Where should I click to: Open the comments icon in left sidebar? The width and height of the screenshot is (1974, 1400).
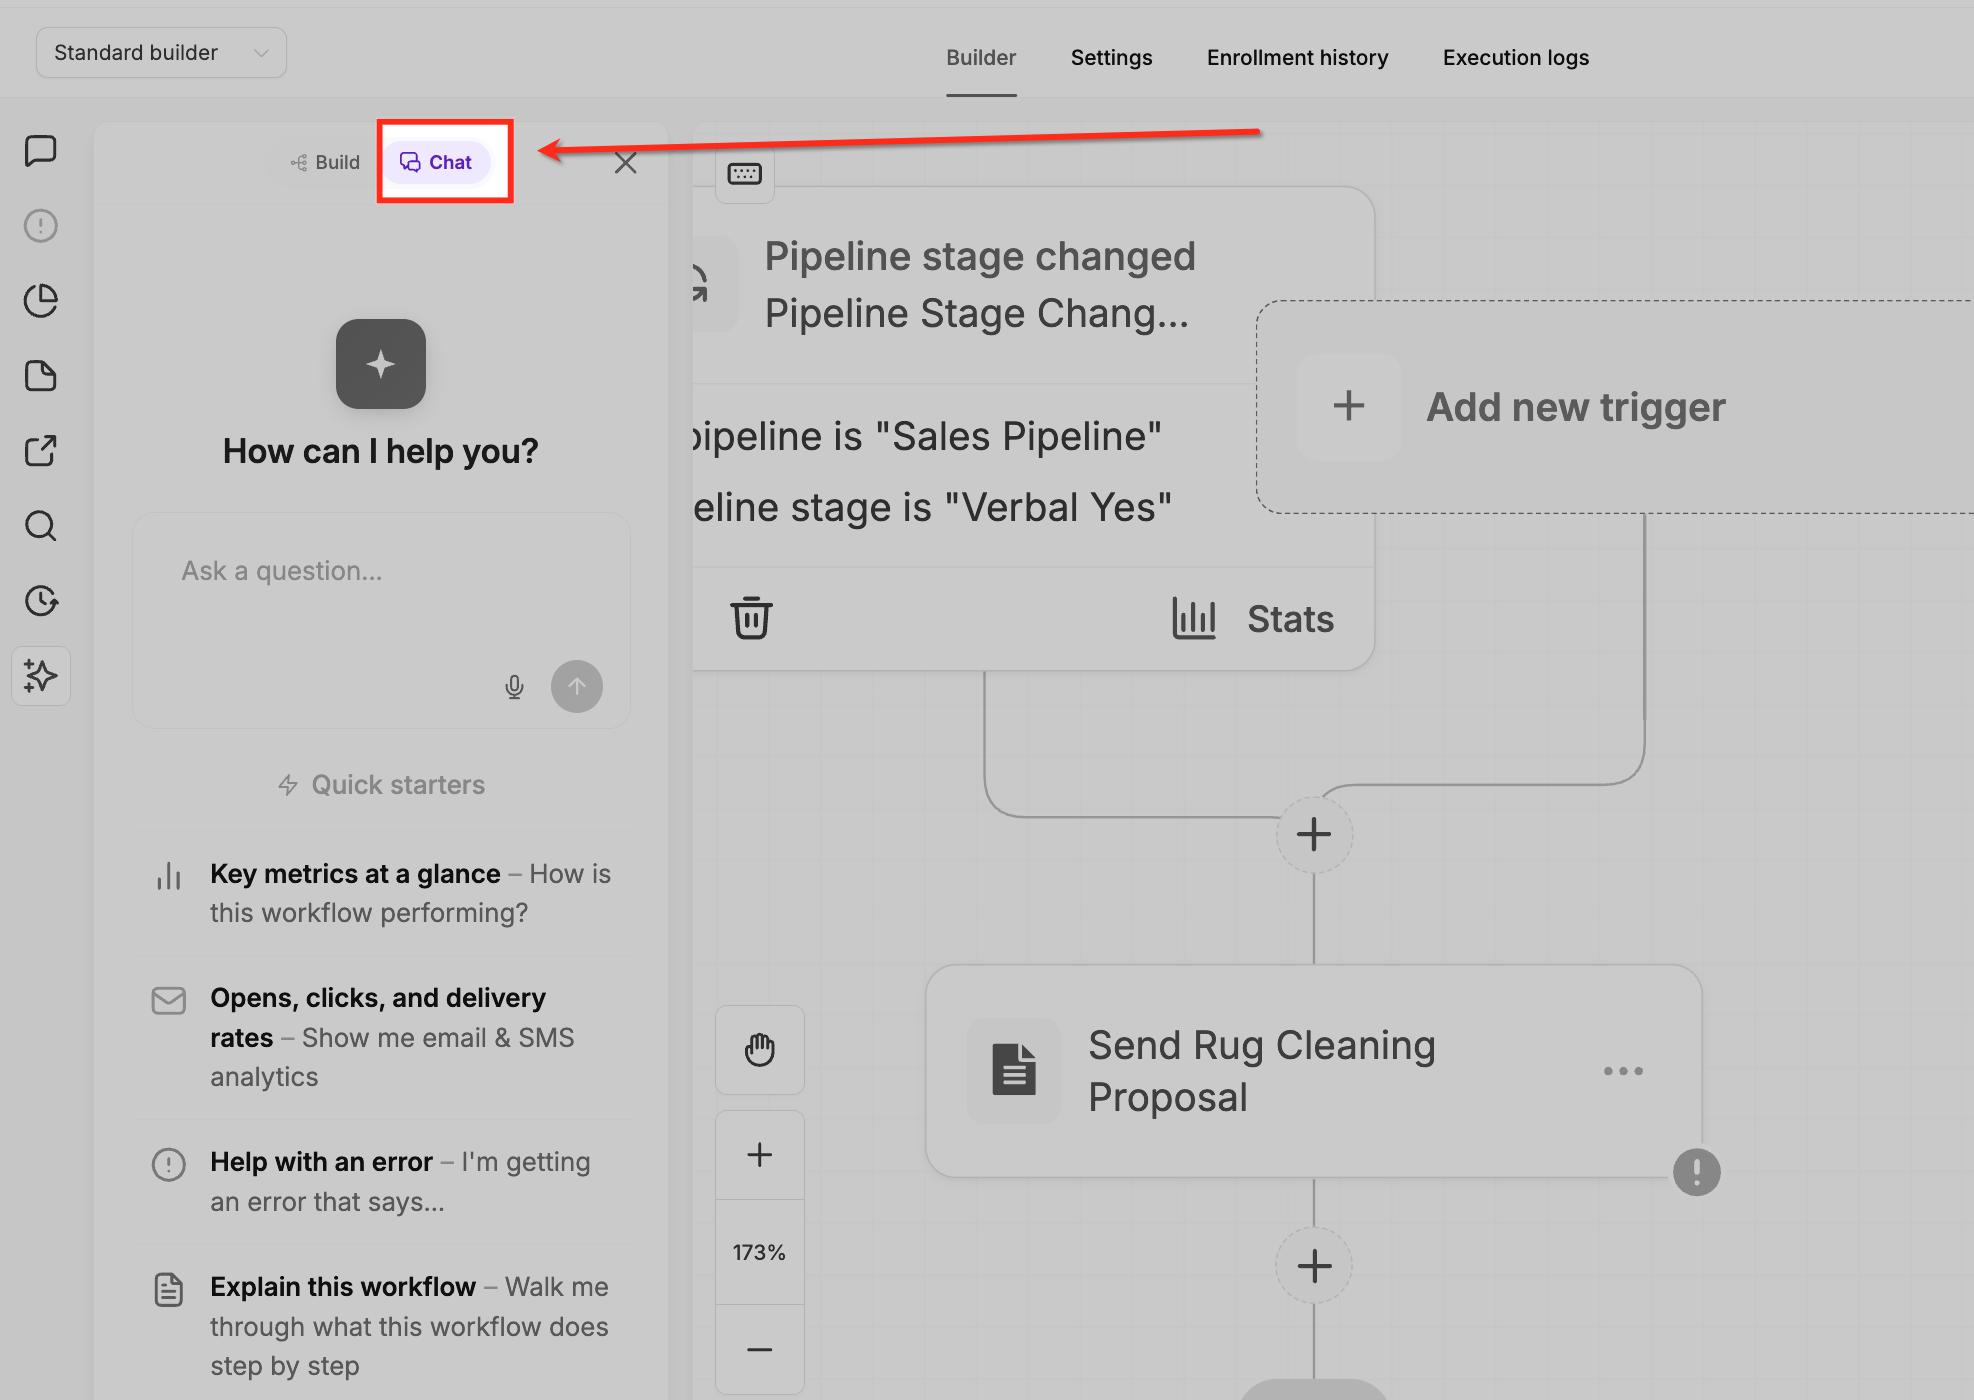pyautogui.click(x=41, y=151)
